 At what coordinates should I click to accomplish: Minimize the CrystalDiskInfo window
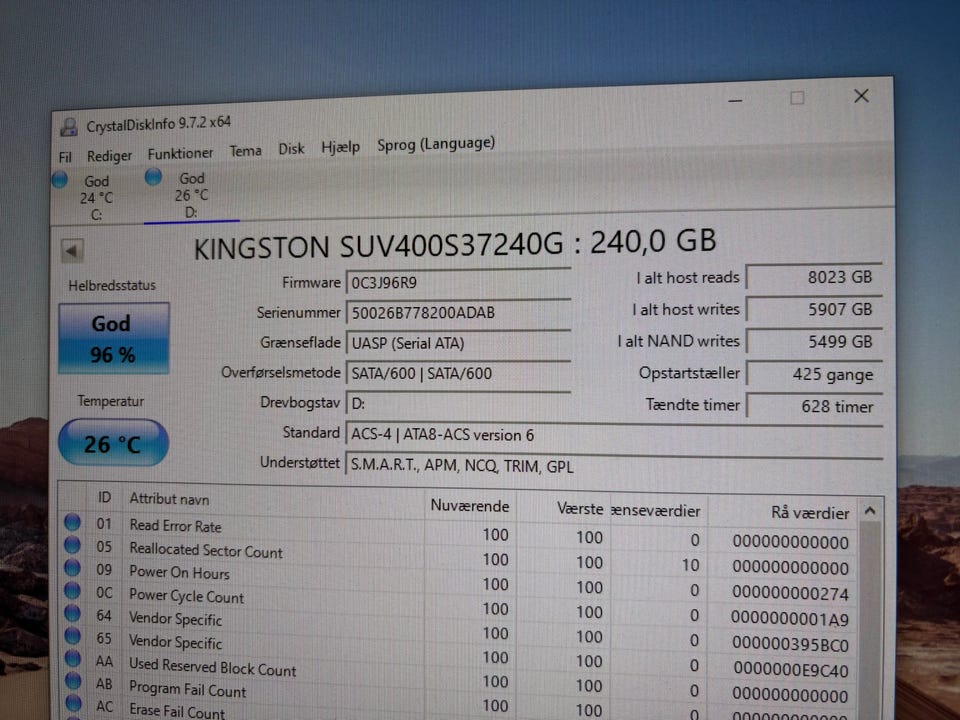[x=735, y=100]
